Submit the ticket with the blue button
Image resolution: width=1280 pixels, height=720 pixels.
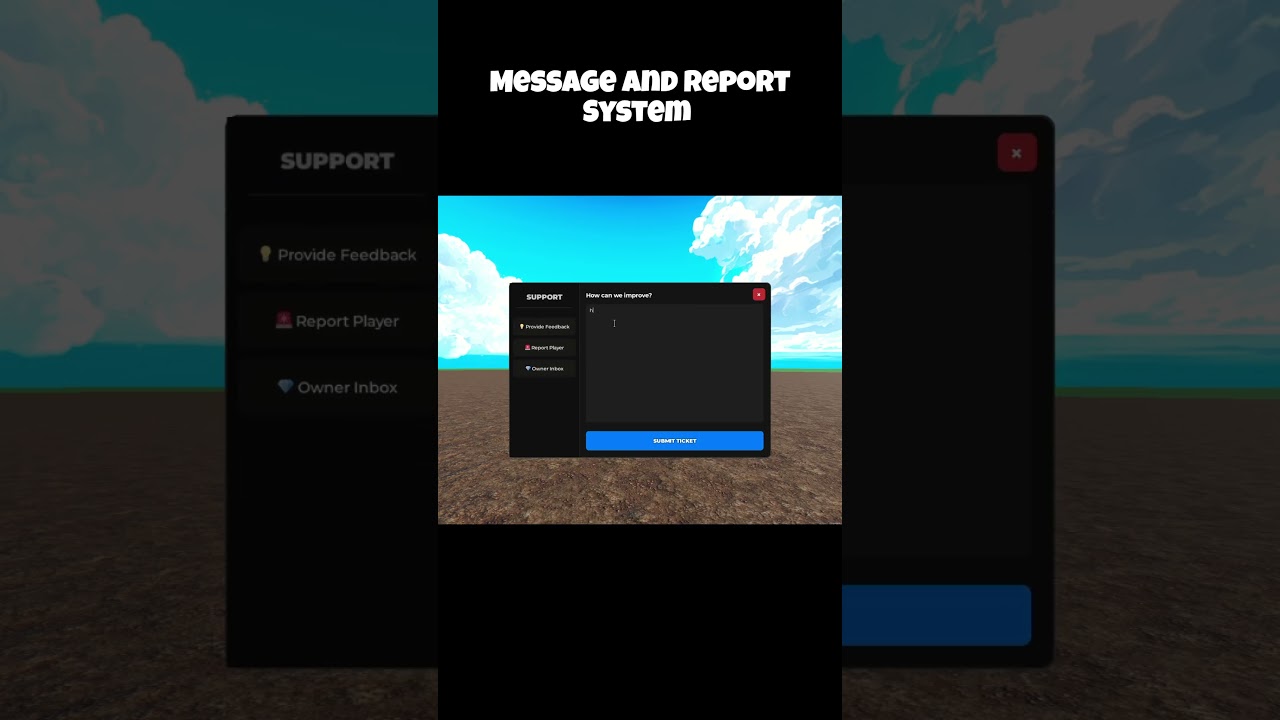(674, 441)
